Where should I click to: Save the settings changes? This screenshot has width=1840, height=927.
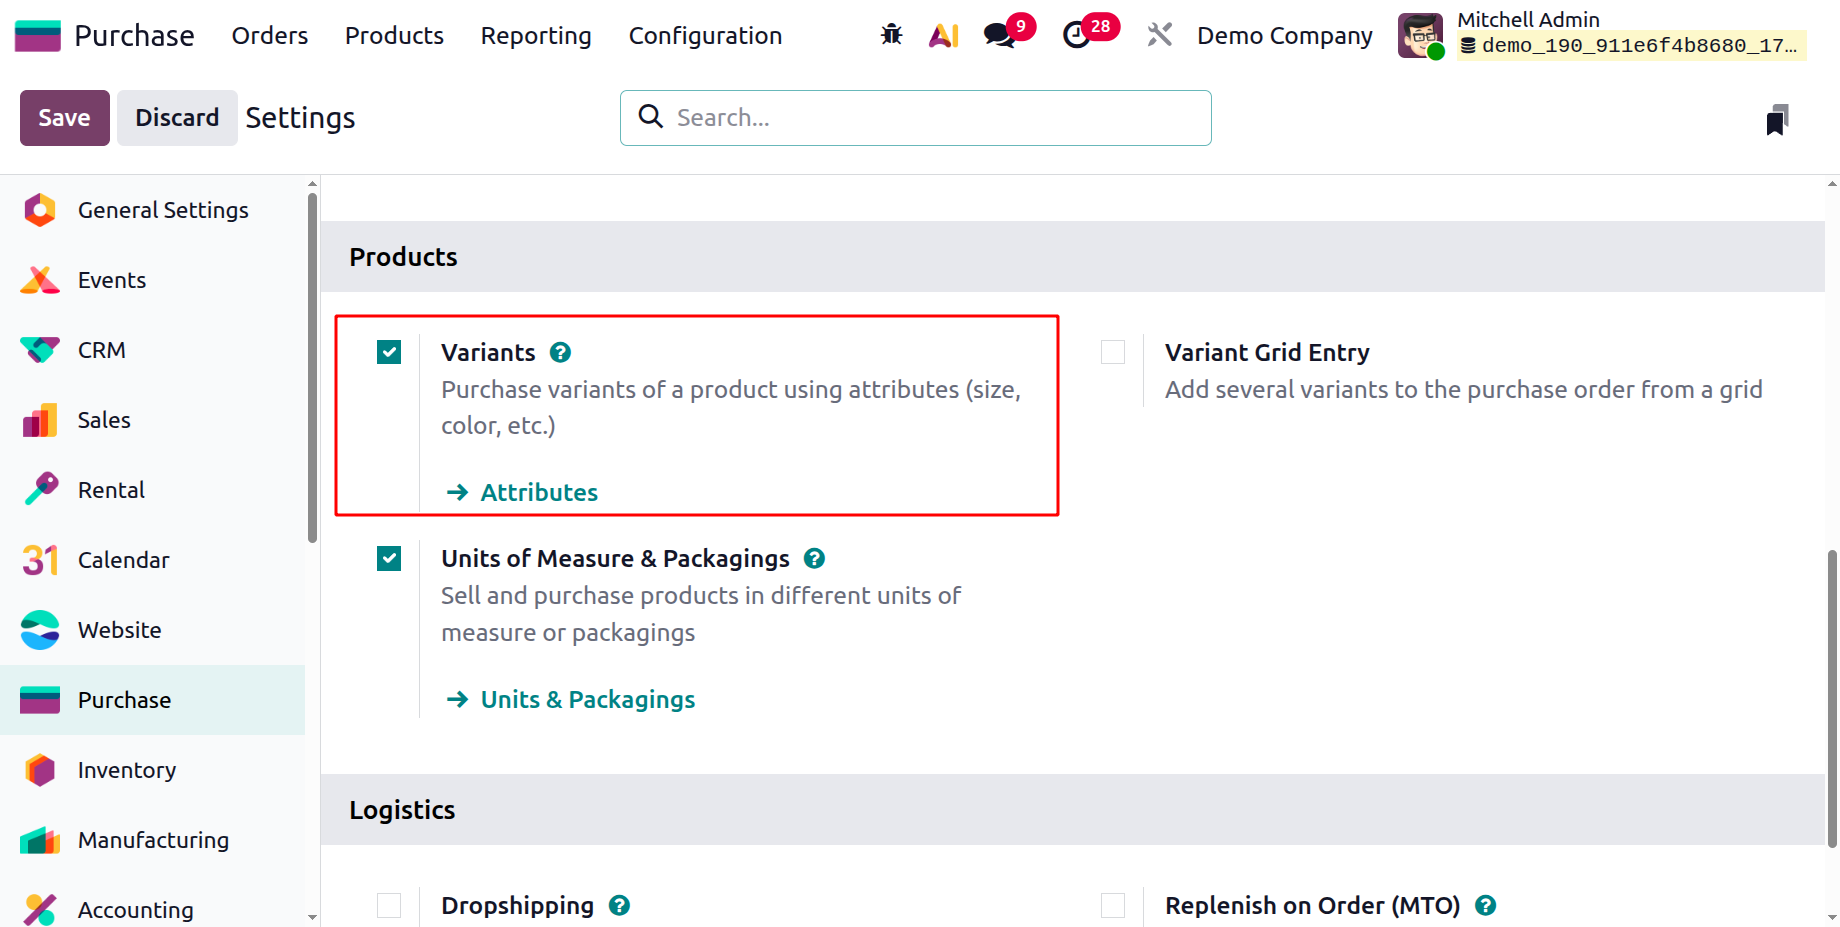[x=64, y=118]
